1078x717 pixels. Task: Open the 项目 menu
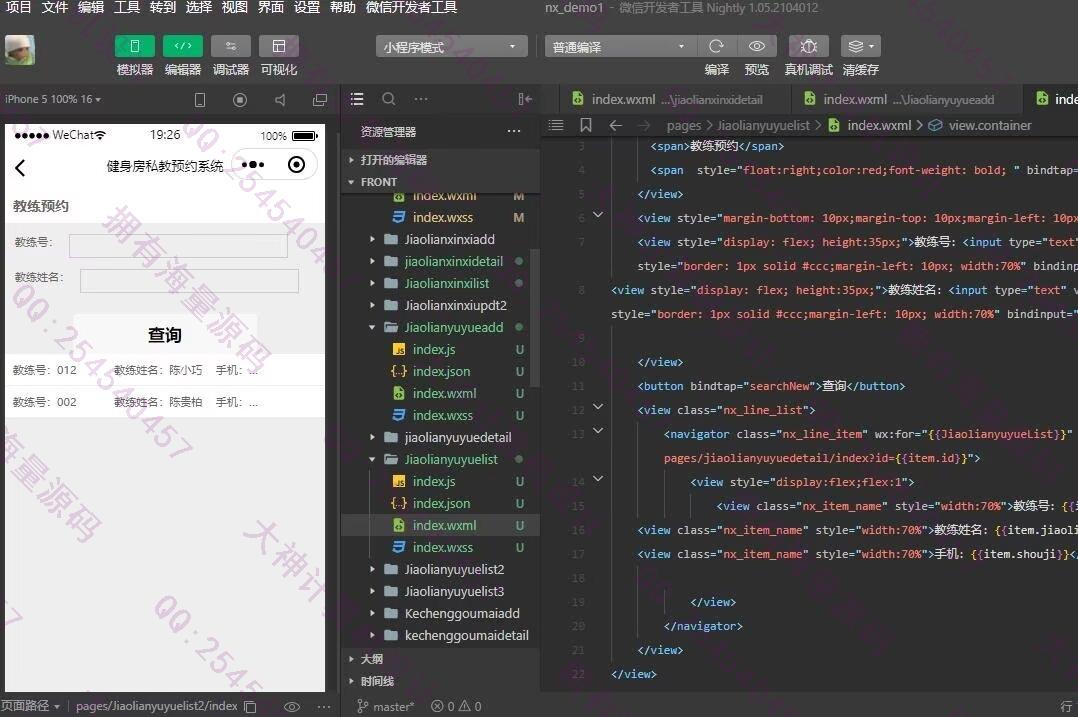point(19,8)
